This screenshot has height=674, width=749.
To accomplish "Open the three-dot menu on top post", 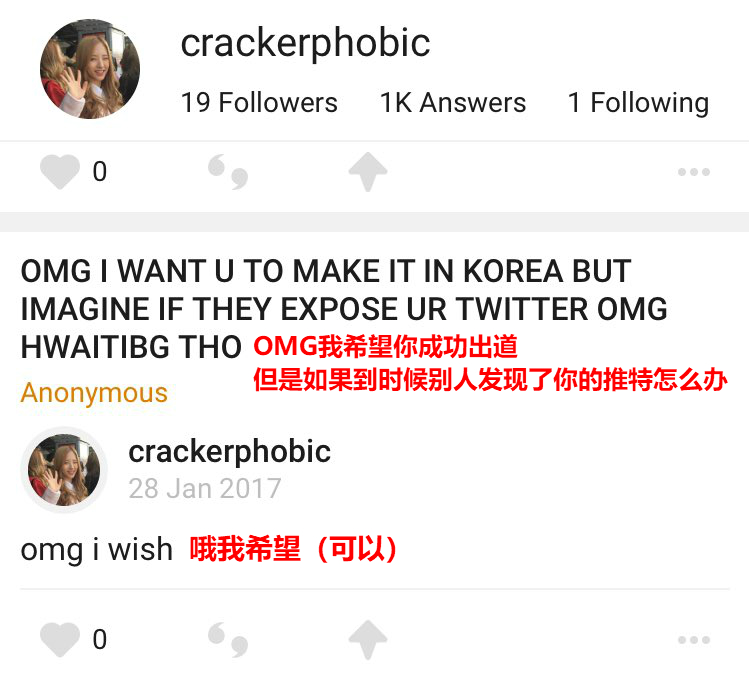I will [x=694, y=172].
